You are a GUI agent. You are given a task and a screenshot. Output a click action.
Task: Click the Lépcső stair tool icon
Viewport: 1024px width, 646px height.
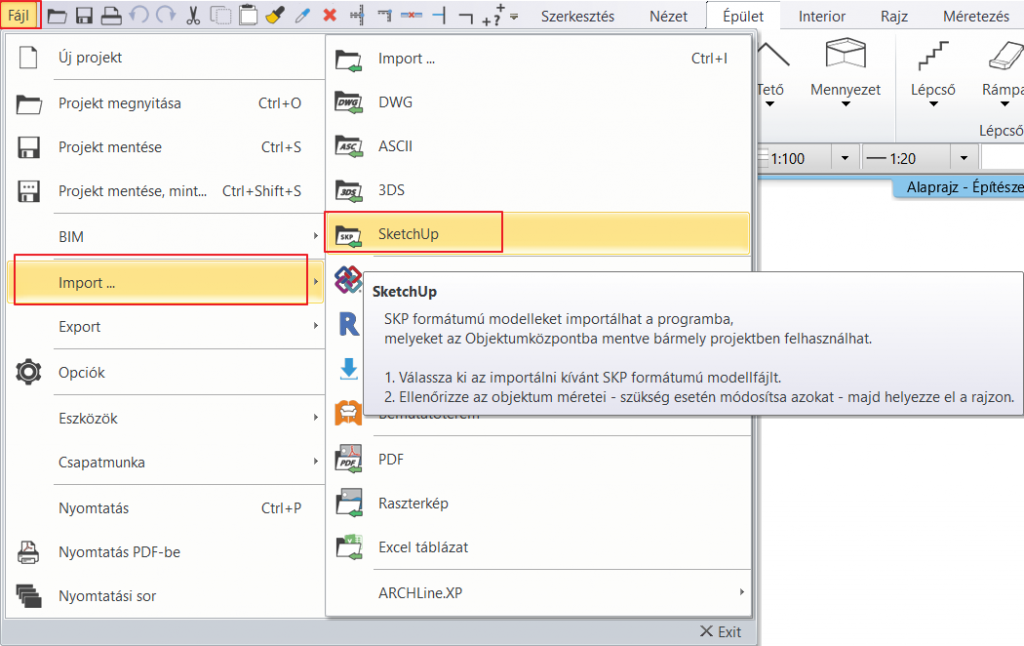click(x=933, y=56)
